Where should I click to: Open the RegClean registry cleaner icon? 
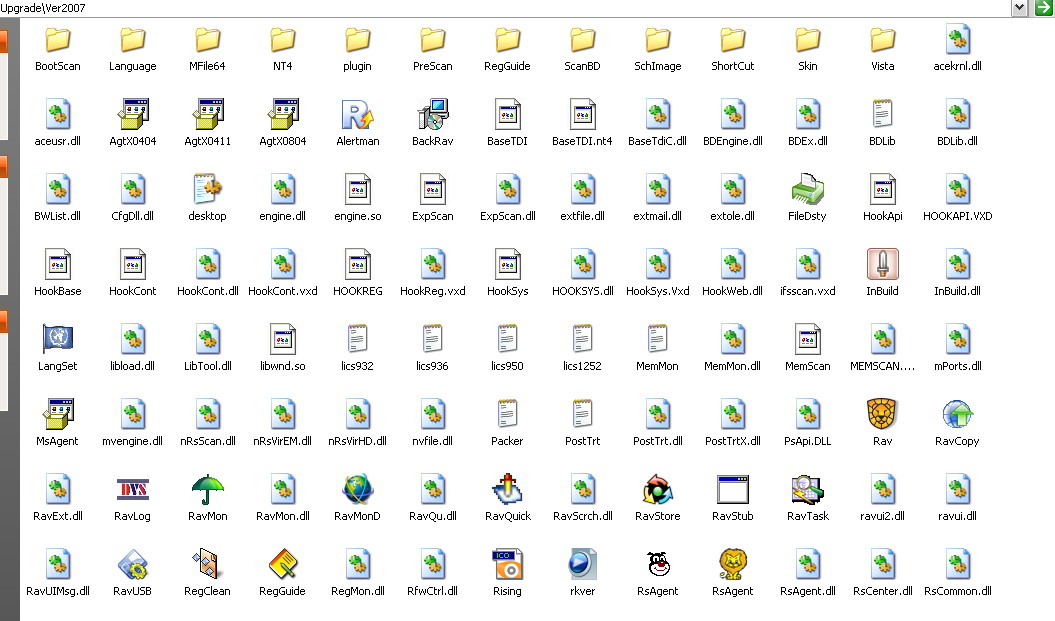tap(207, 564)
